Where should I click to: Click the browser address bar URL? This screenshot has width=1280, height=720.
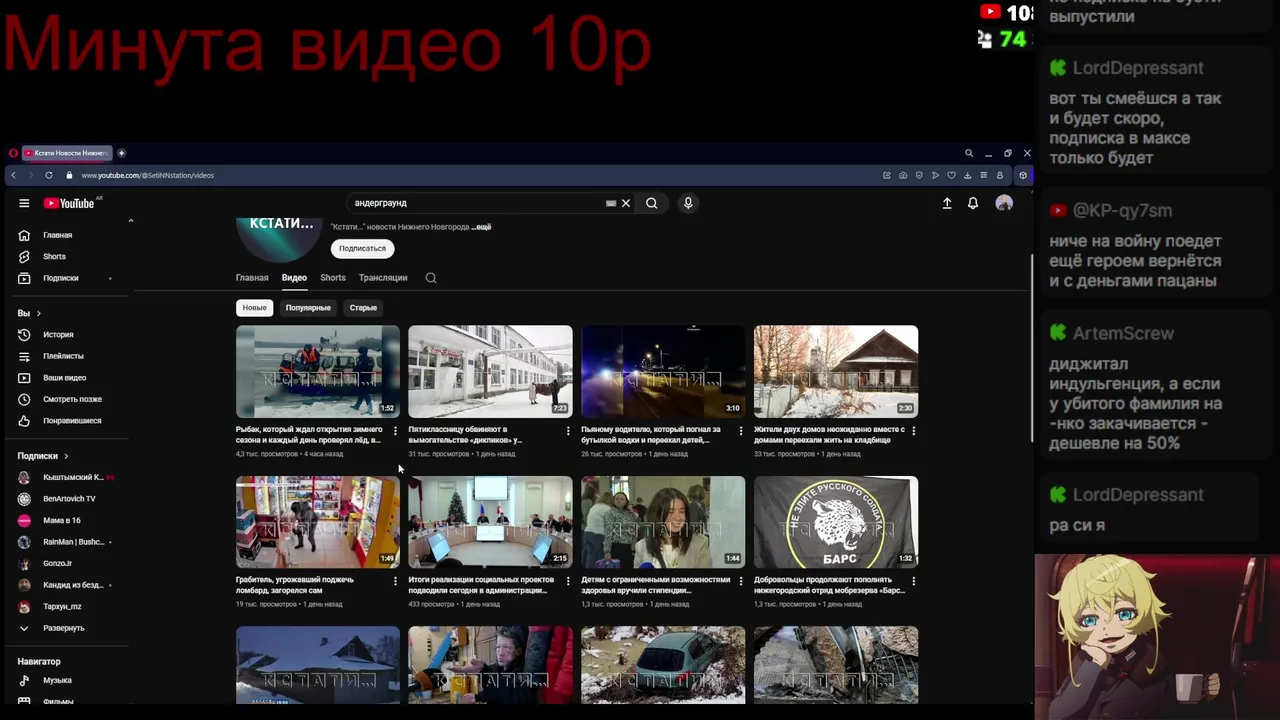[148, 175]
